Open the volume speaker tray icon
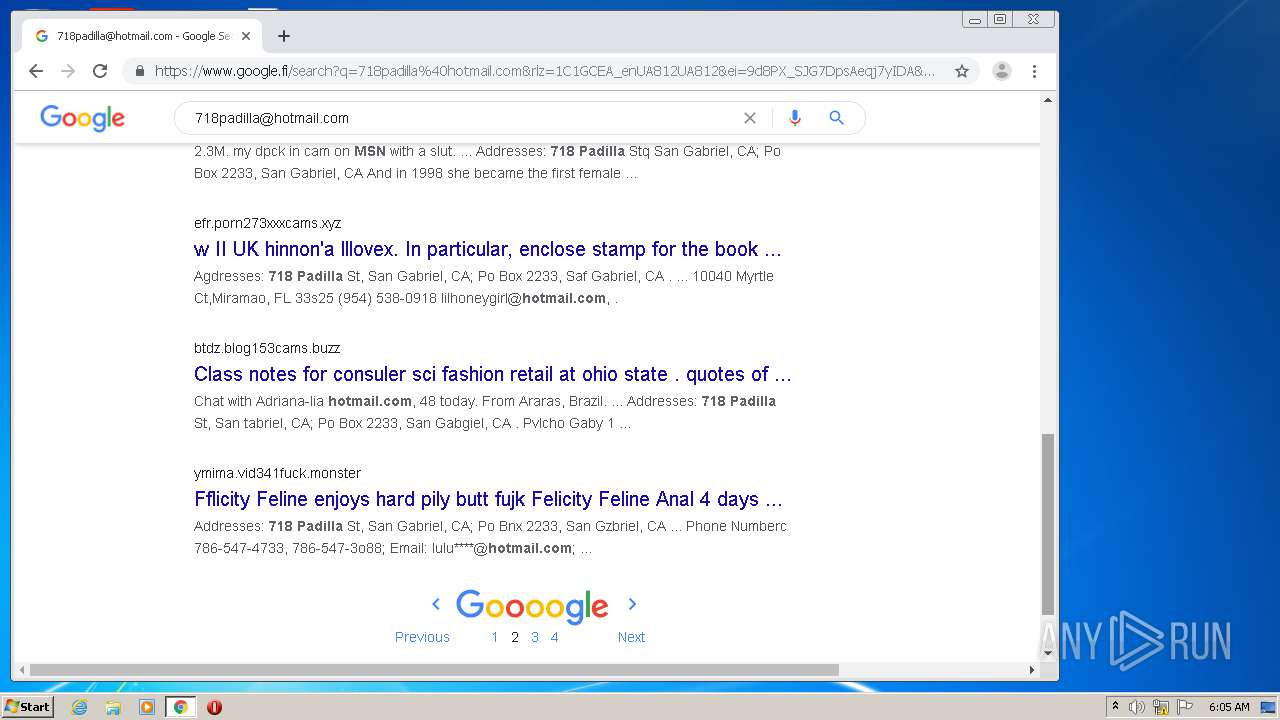The height and width of the screenshot is (720, 1280). (1137, 707)
